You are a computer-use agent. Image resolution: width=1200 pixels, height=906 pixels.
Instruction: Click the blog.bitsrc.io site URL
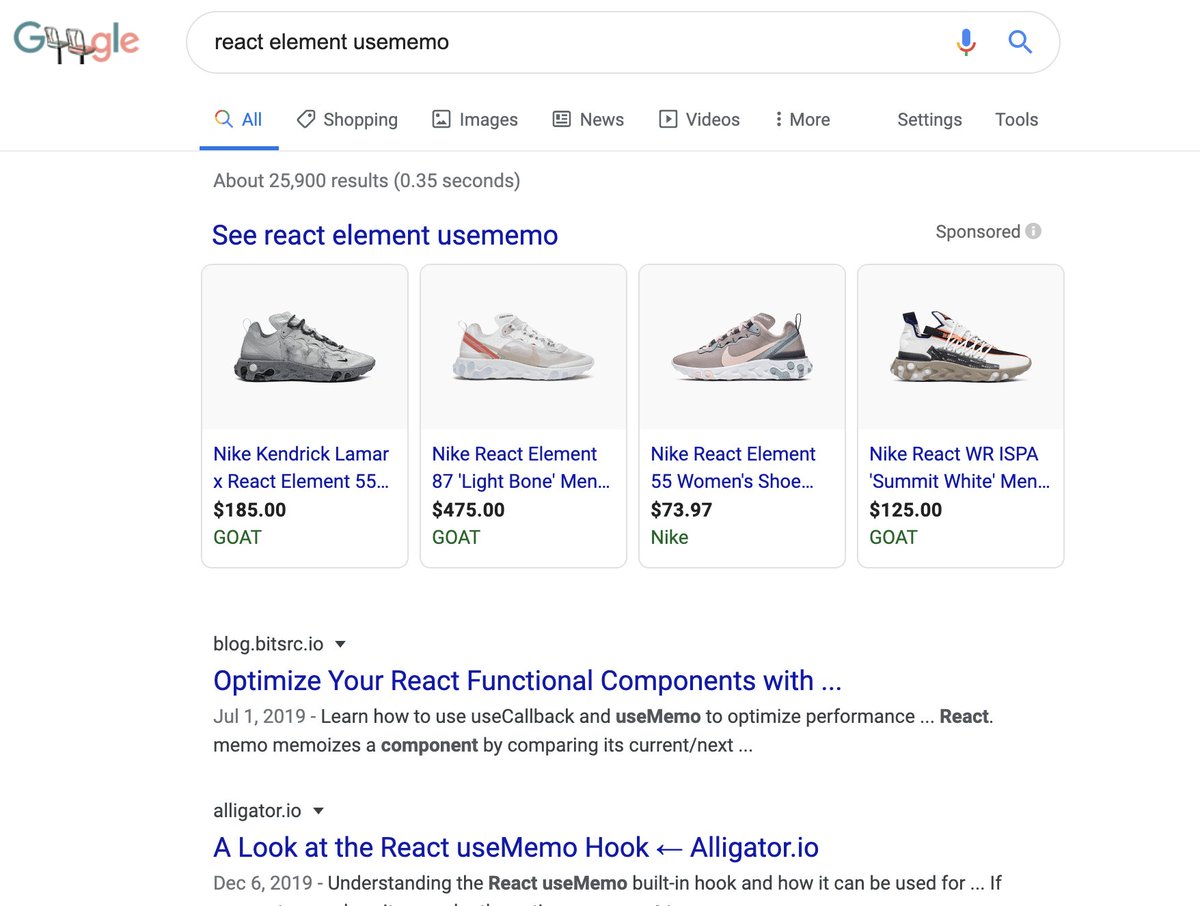[268, 644]
